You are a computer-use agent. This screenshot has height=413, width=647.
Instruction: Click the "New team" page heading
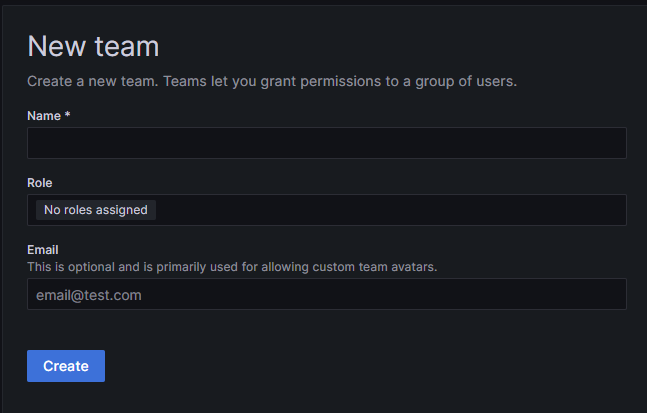click(93, 46)
